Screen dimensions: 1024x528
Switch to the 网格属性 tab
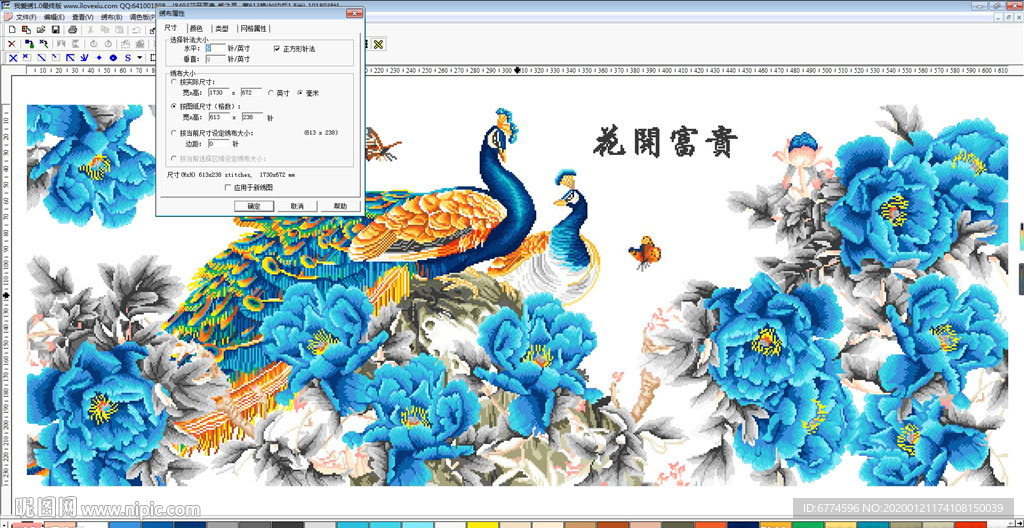tap(253, 29)
